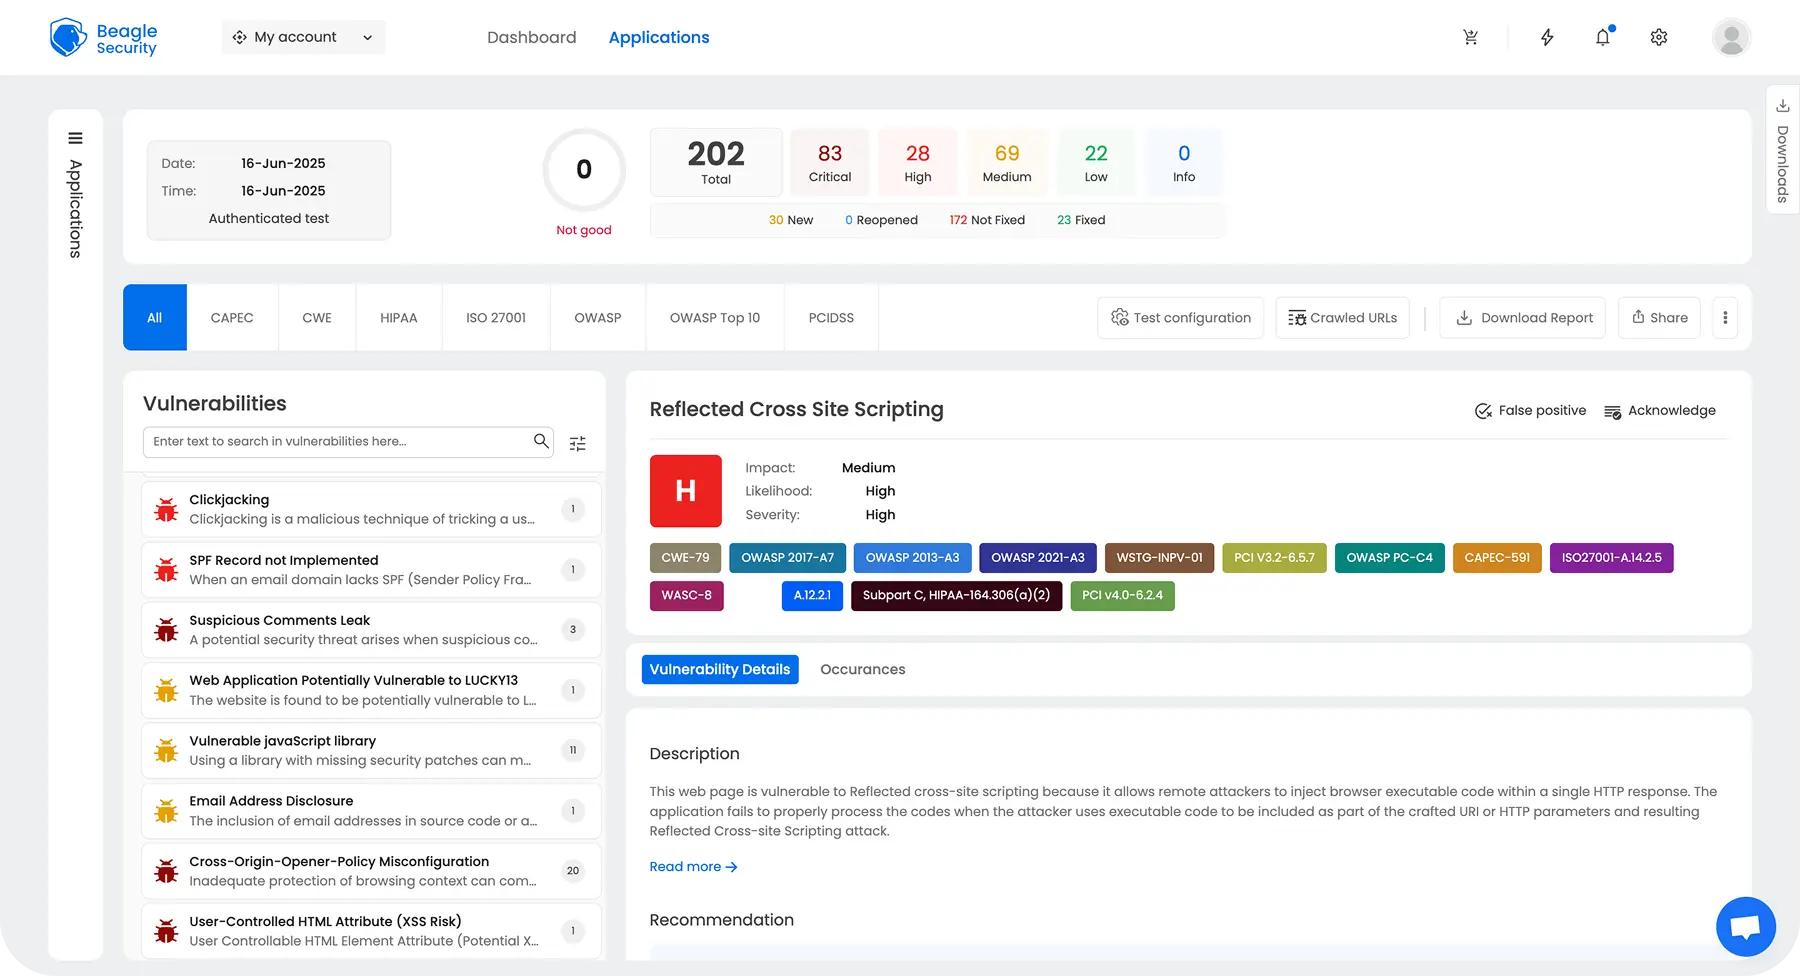
Task: Open the settings gear icon
Action: point(1659,37)
